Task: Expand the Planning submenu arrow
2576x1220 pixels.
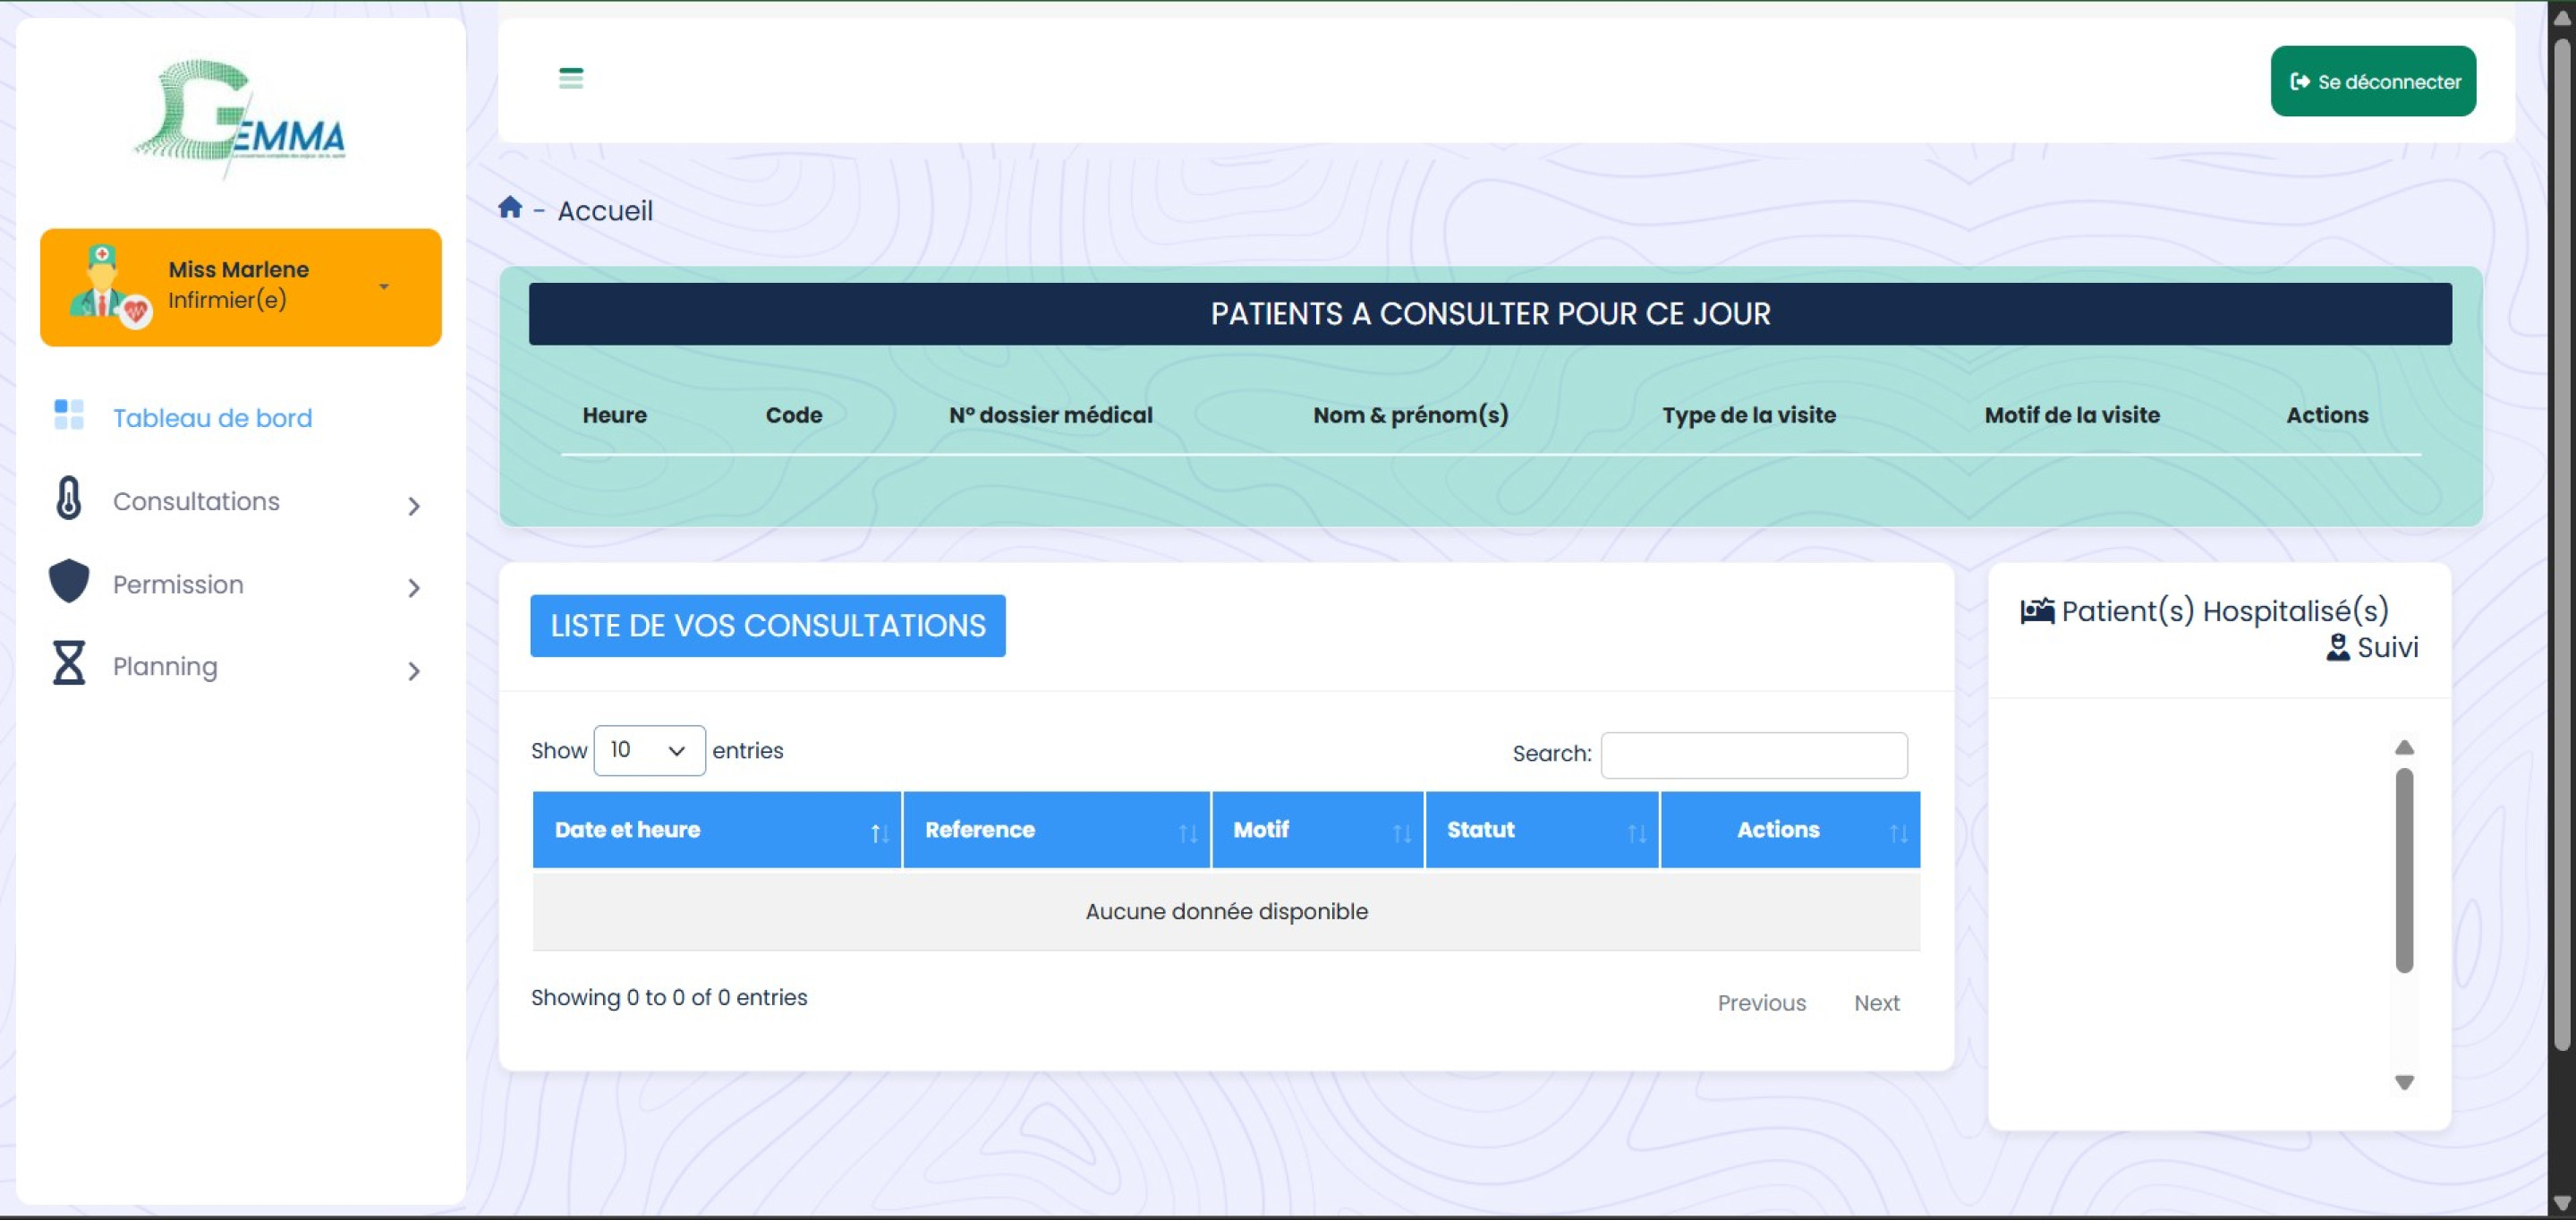Action: click(413, 671)
